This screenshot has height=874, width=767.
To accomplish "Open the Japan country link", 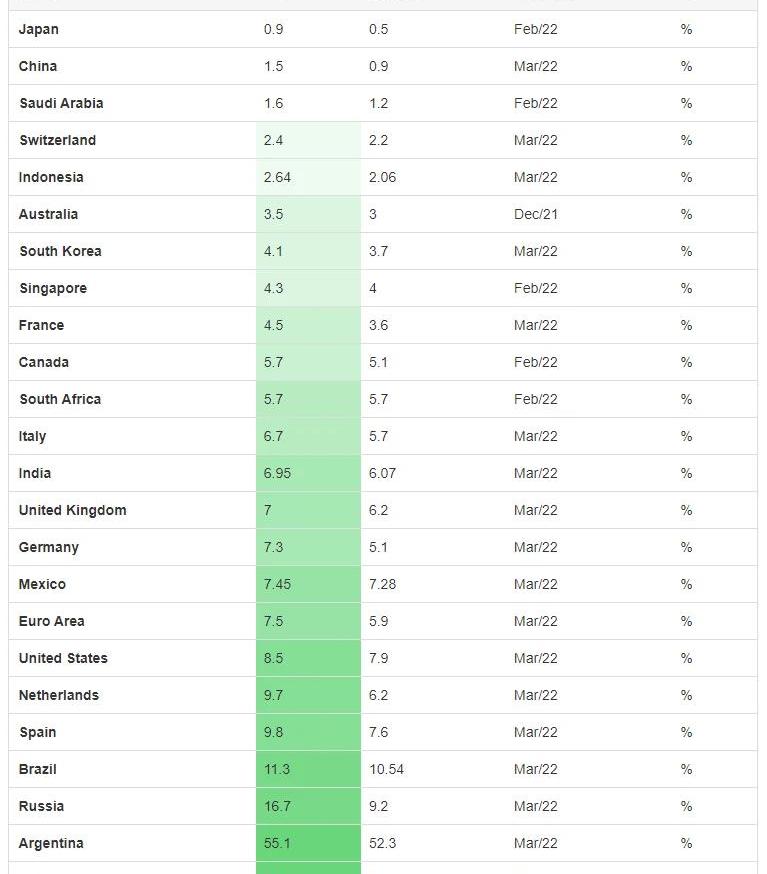I will coord(39,30).
